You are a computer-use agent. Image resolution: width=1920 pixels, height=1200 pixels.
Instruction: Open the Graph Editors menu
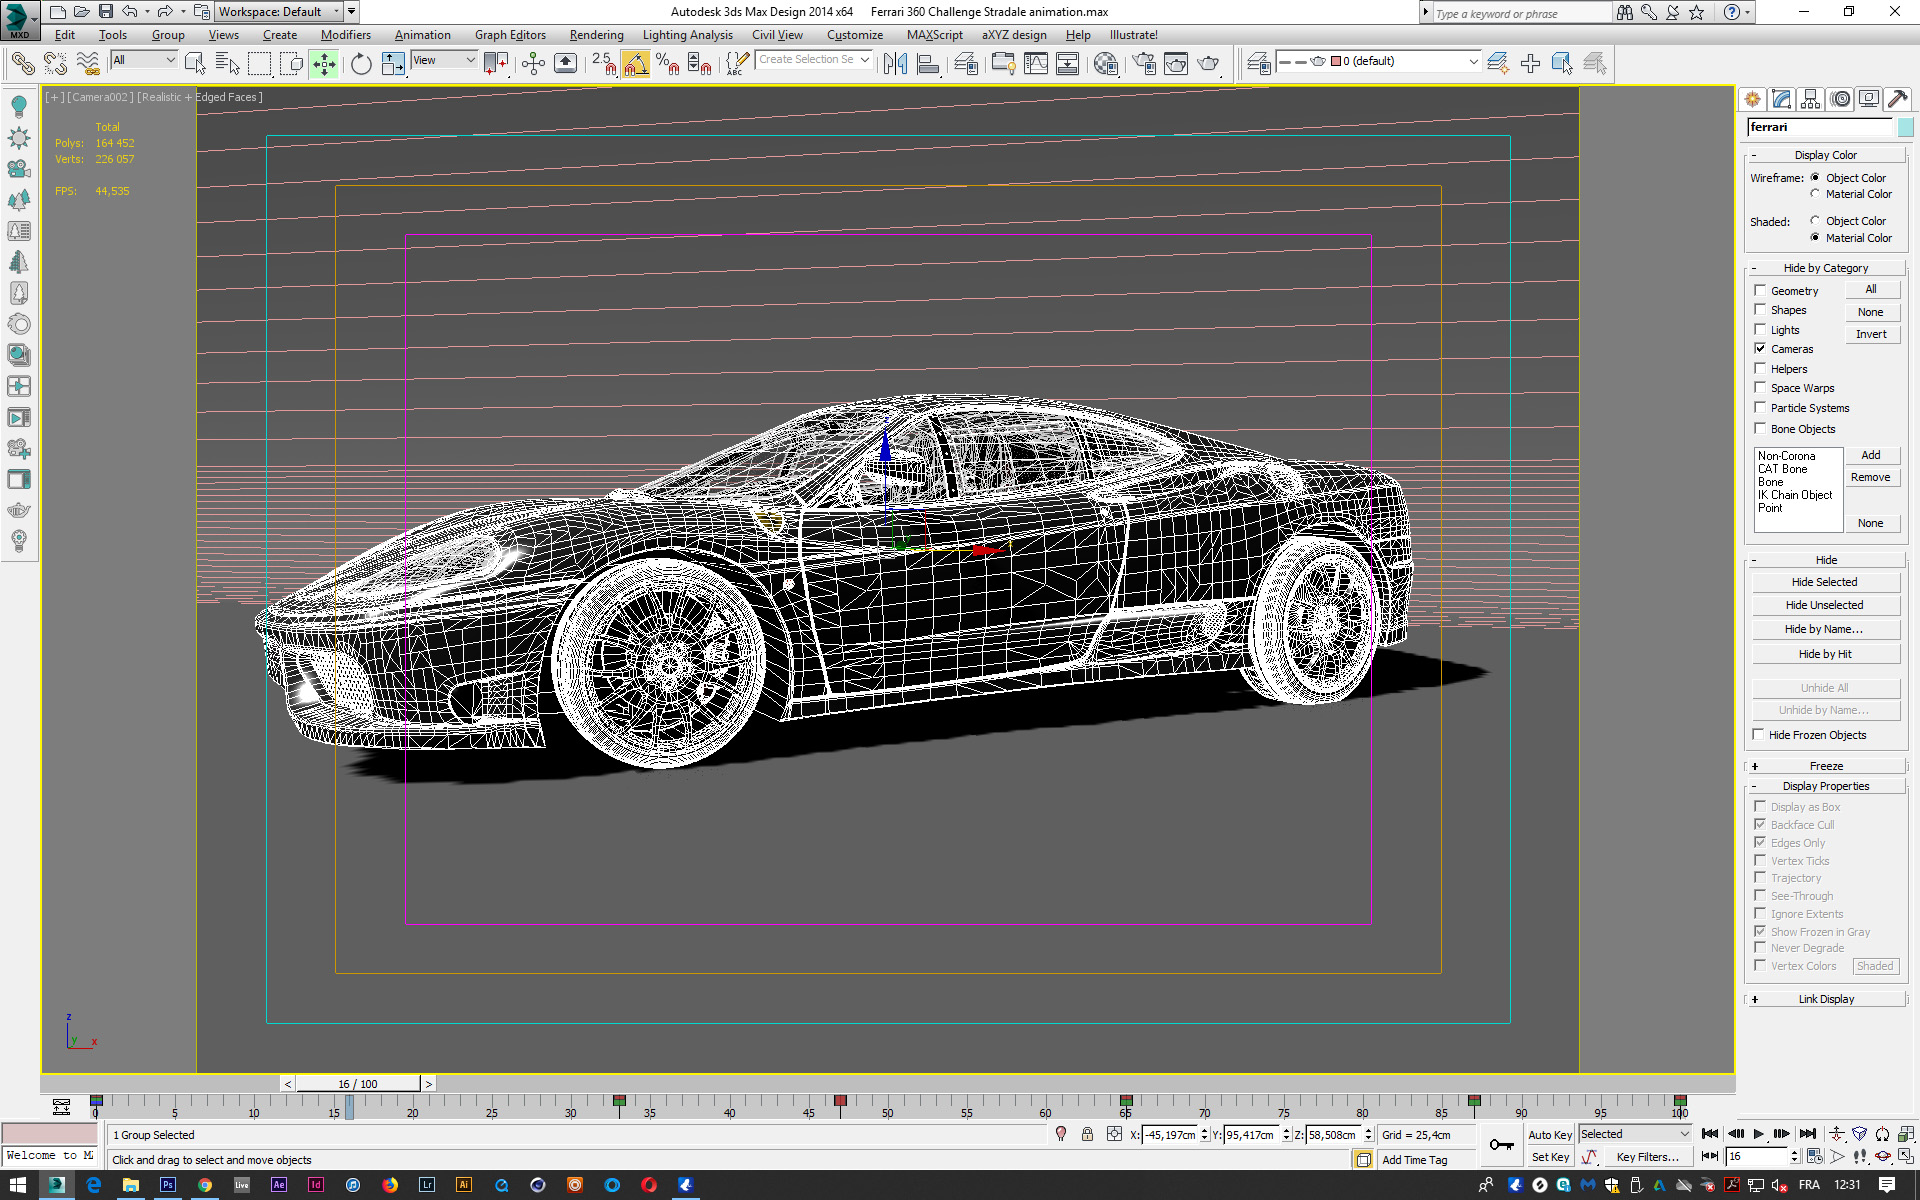click(x=510, y=35)
